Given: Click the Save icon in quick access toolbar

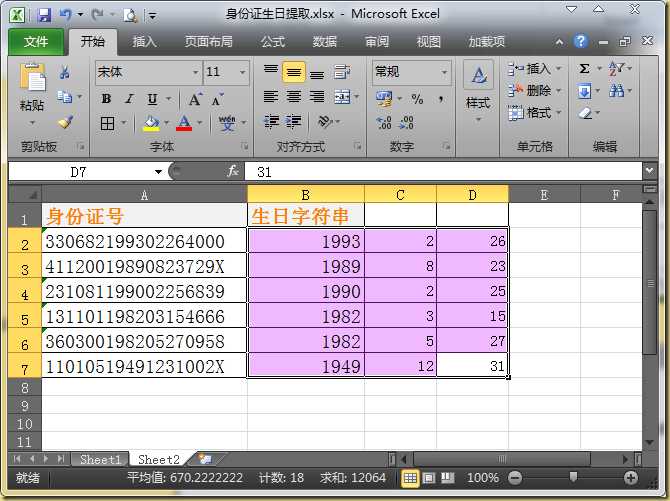Looking at the screenshot, I should 44,15.
